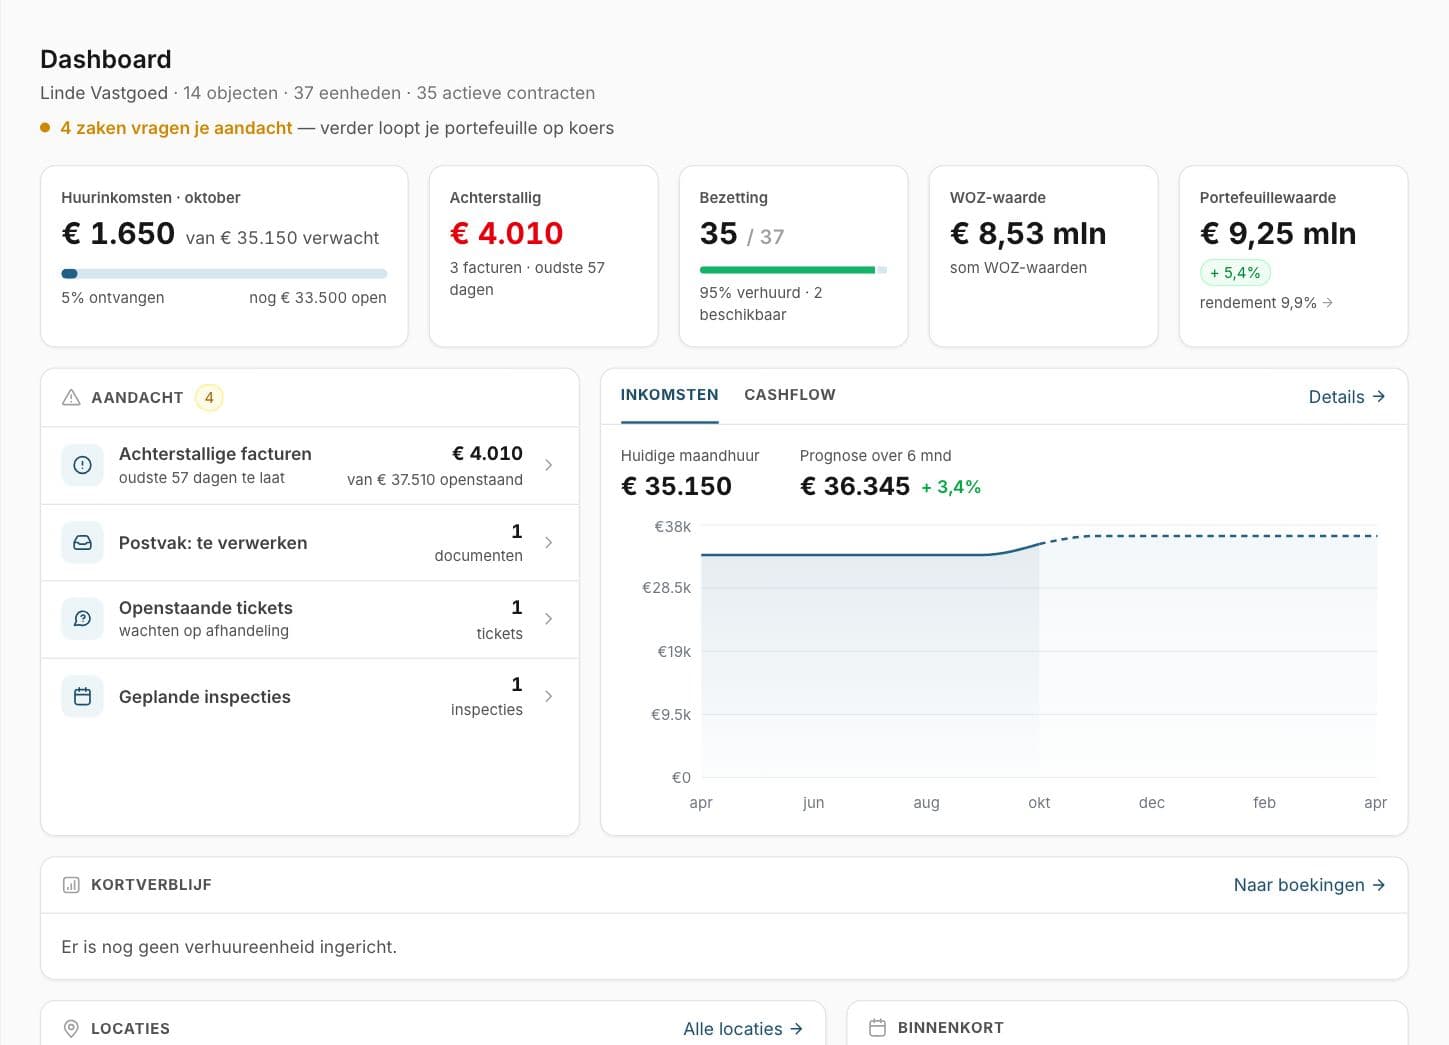Go to Naar boekingen link
This screenshot has height=1045, width=1449.
click(x=1309, y=885)
